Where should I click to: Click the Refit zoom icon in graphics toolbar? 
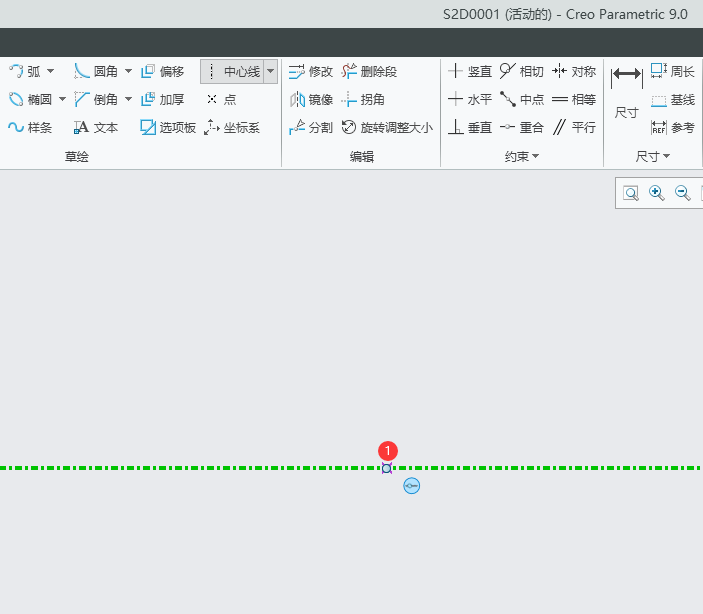(x=631, y=193)
